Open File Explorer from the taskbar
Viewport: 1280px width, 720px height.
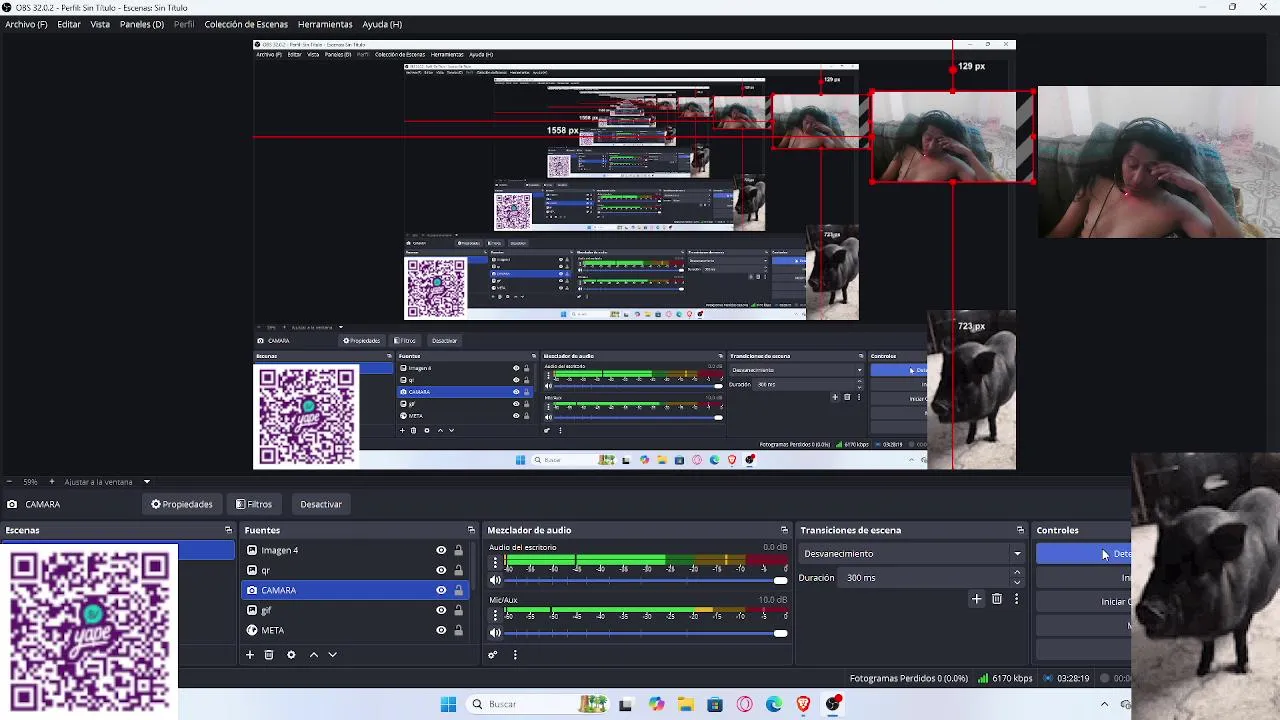coord(685,704)
